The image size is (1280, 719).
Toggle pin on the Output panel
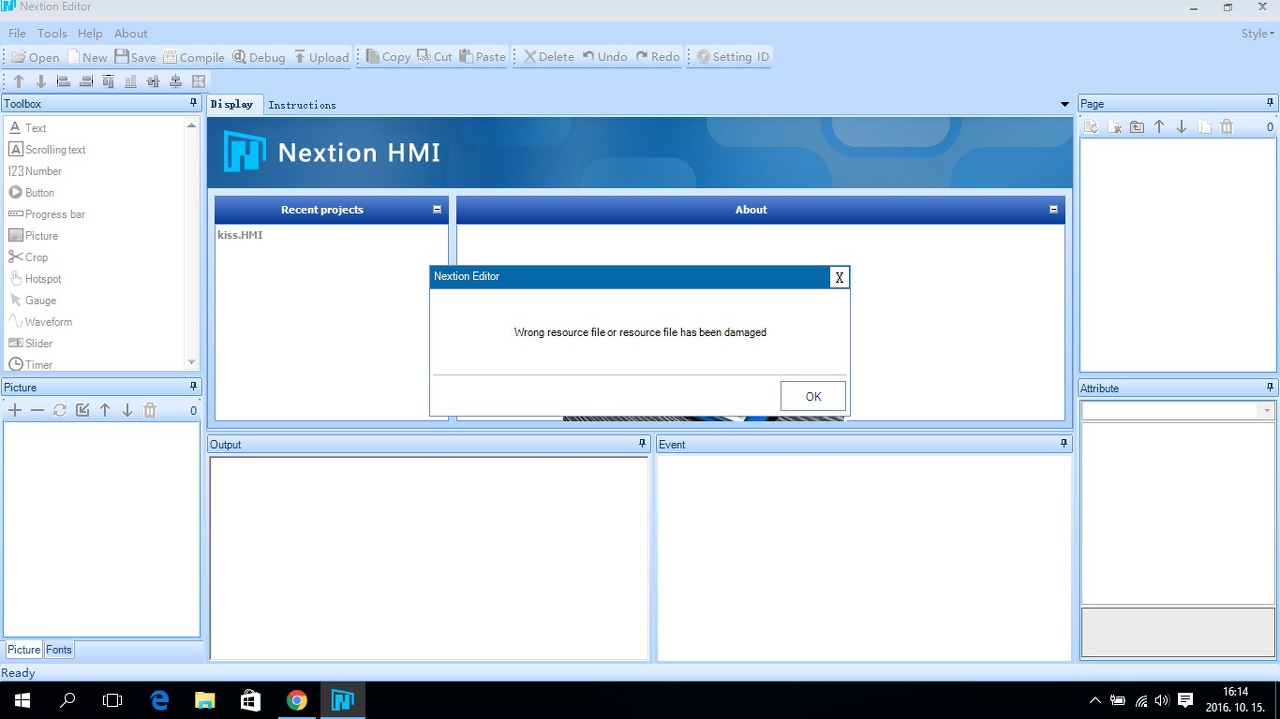[642, 444]
